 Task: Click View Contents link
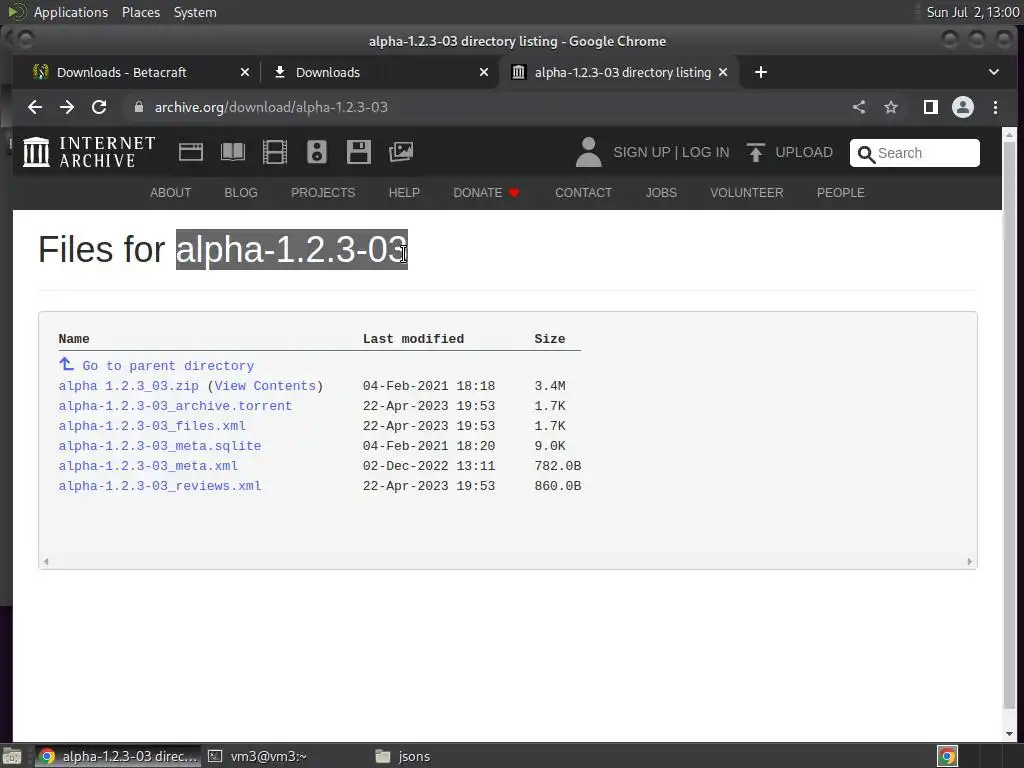click(x=265, y=386)
